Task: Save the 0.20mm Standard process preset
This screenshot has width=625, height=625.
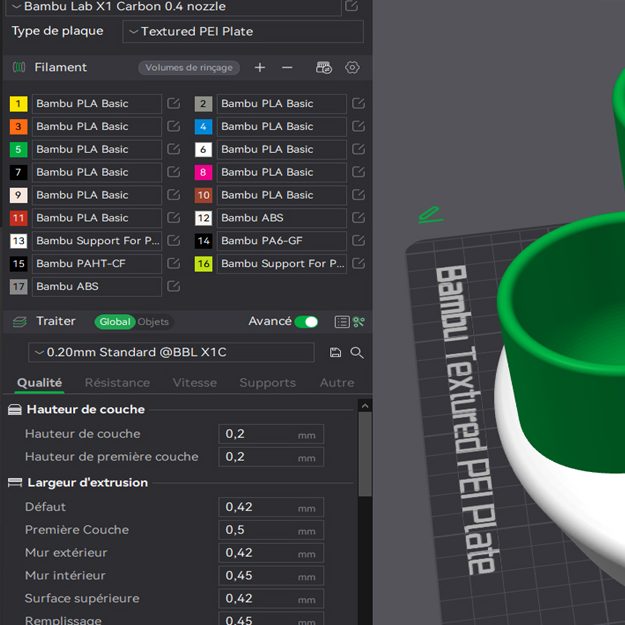Action: (x=335, y=353)
